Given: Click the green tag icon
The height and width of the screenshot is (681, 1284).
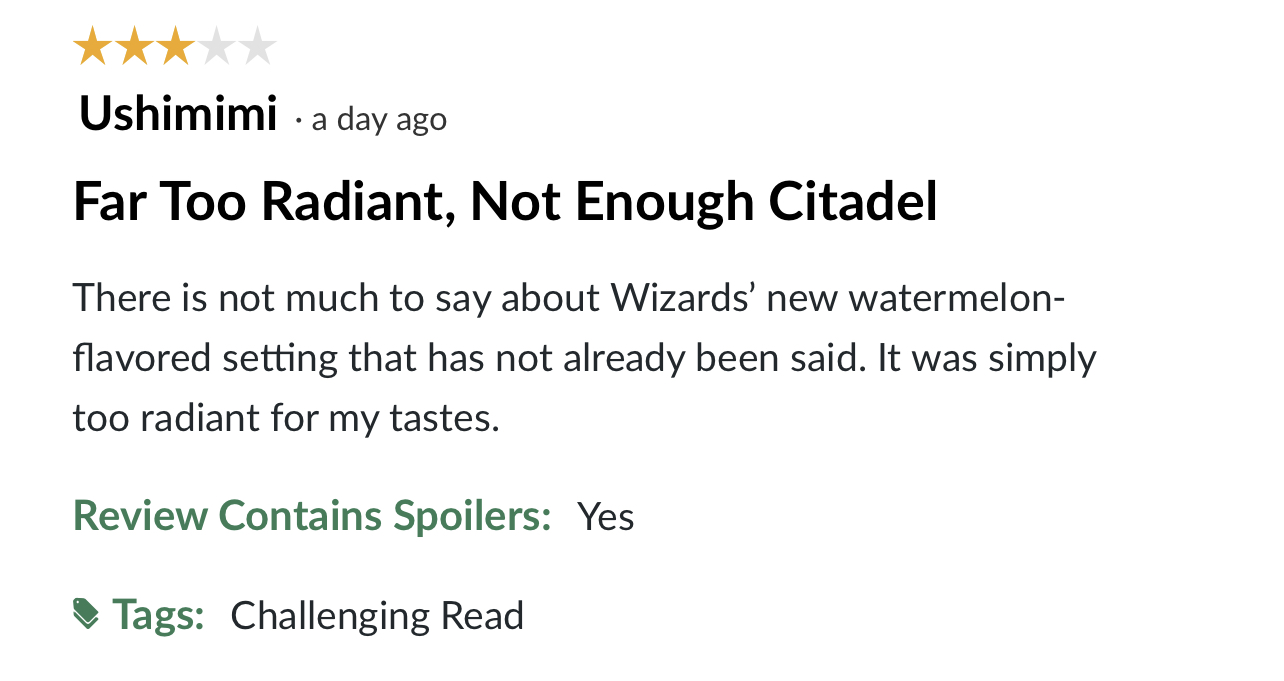Looking at the screenshot, I should click(87, 614).
